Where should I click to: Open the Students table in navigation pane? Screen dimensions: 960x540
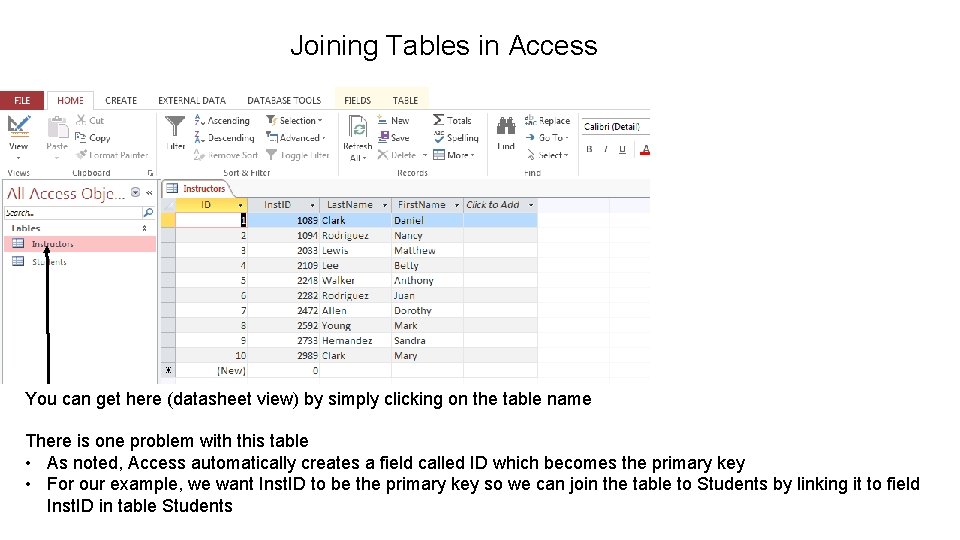pyautogui.click(x=80, y=261)
